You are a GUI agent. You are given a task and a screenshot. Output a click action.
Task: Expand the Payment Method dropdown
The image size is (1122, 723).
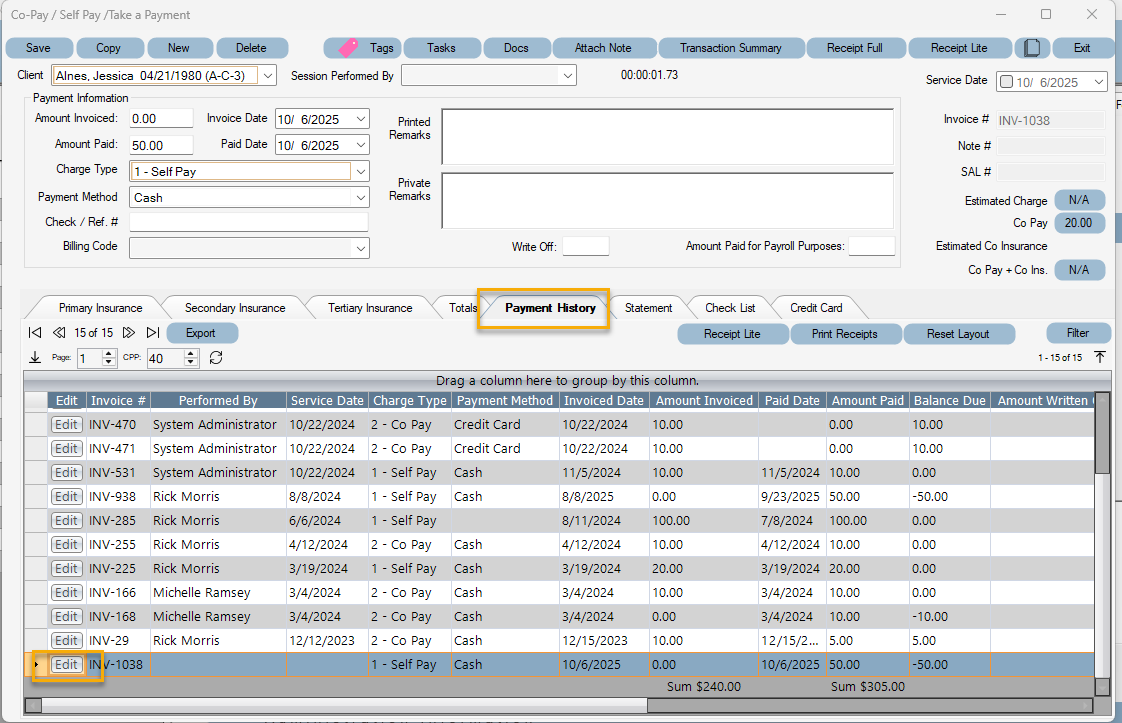(360, 196)
